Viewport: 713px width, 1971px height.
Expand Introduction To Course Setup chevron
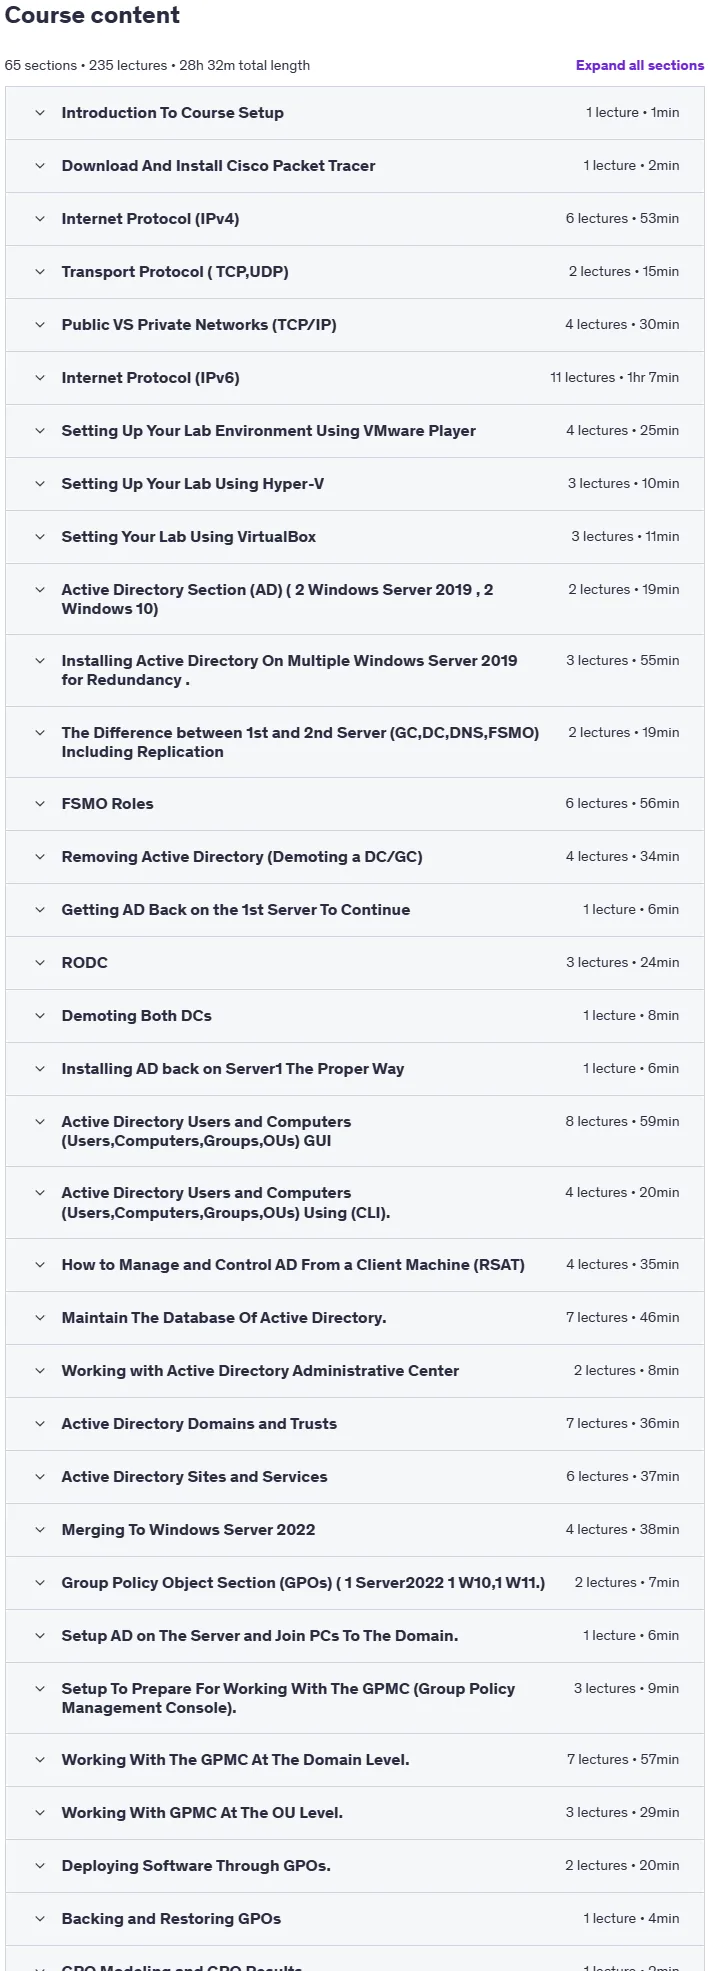pos(40,113)
